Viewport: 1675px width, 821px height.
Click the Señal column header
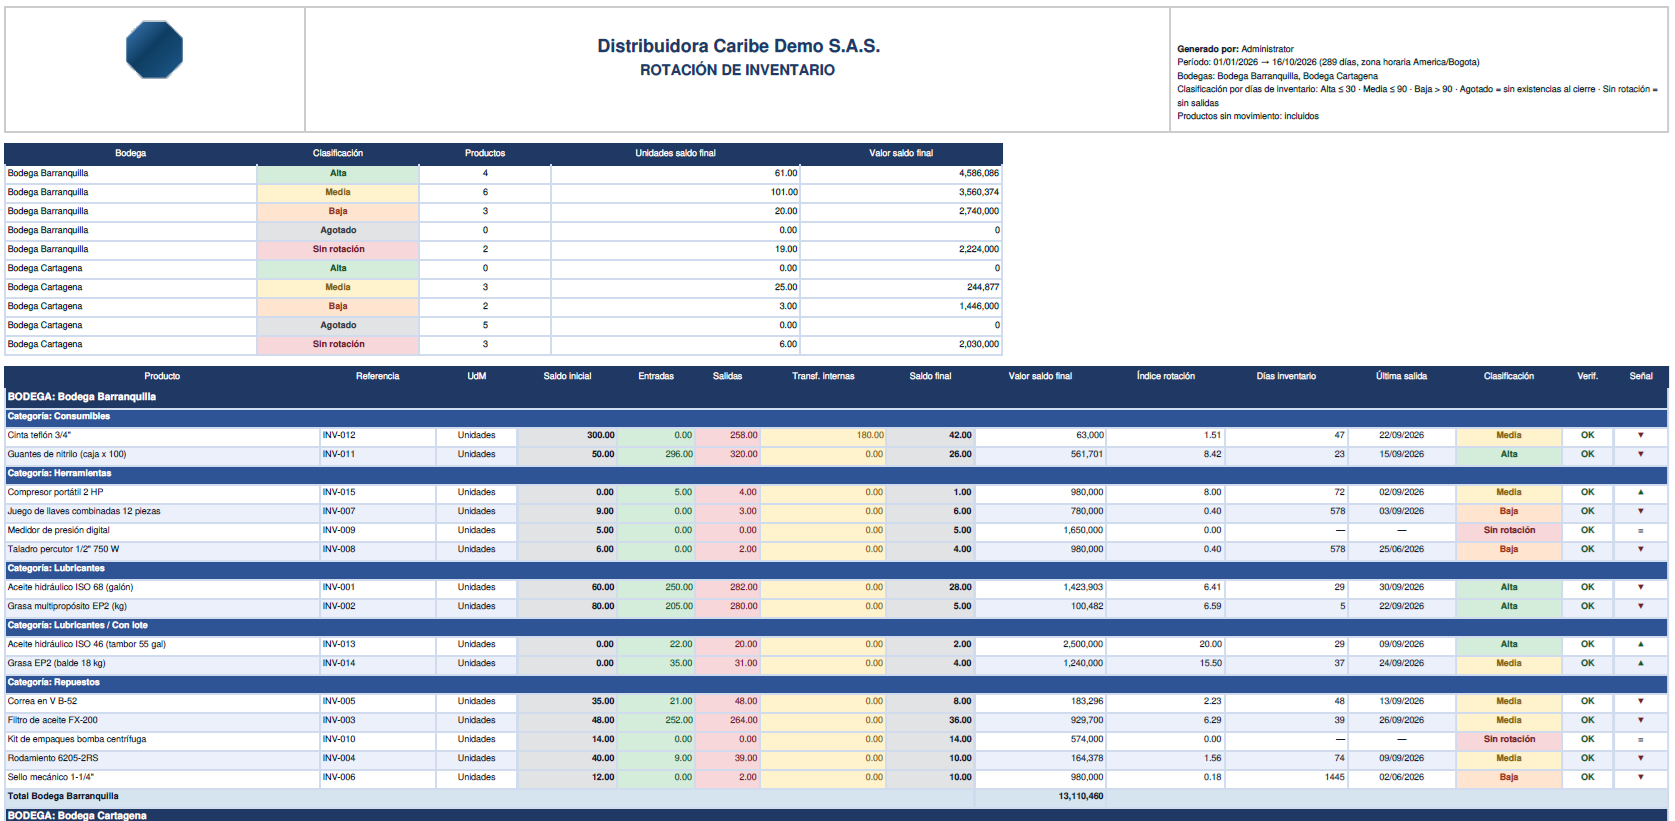[1640, 376]
